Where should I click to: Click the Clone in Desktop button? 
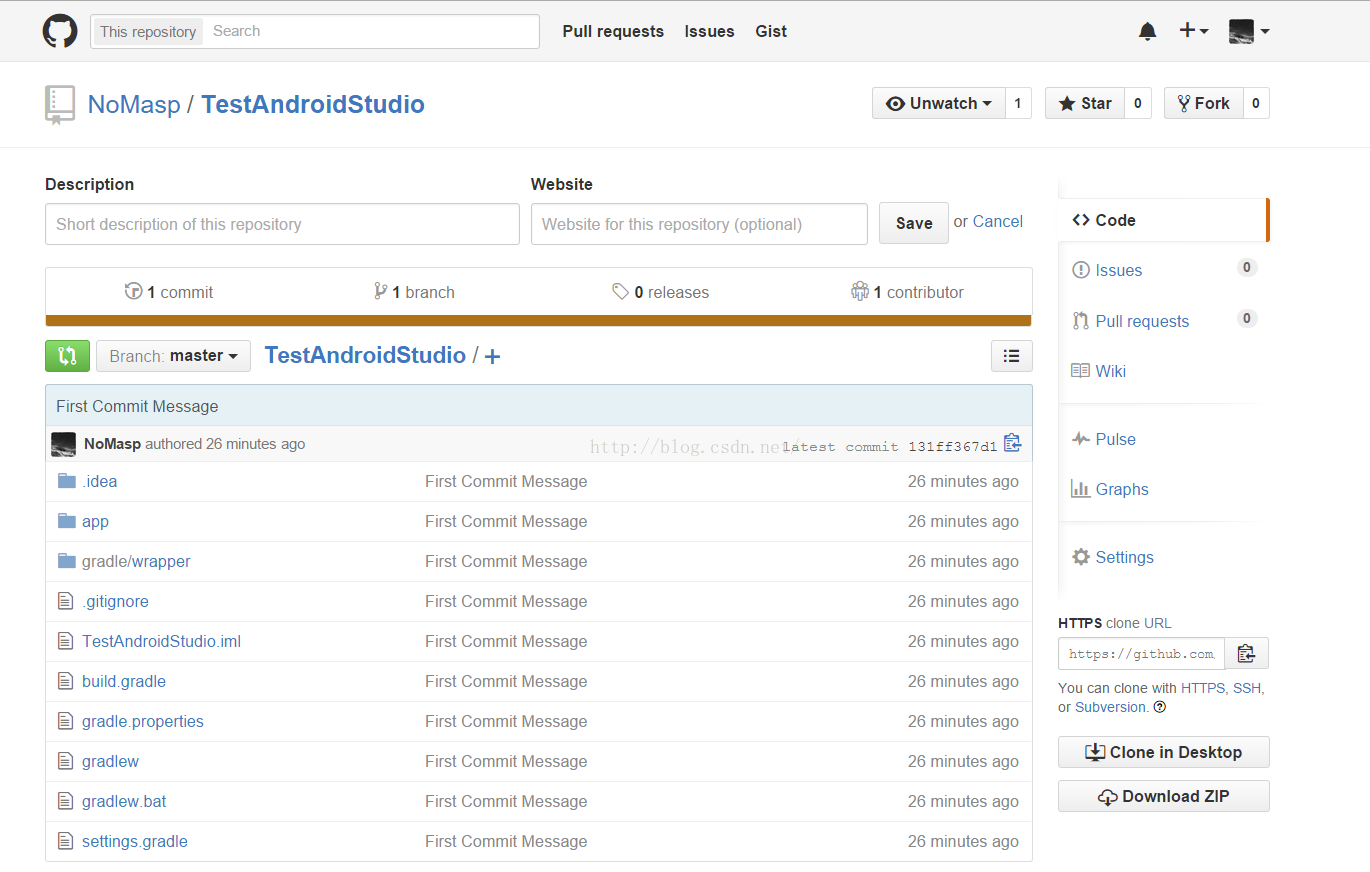(x=1164, y=752)
